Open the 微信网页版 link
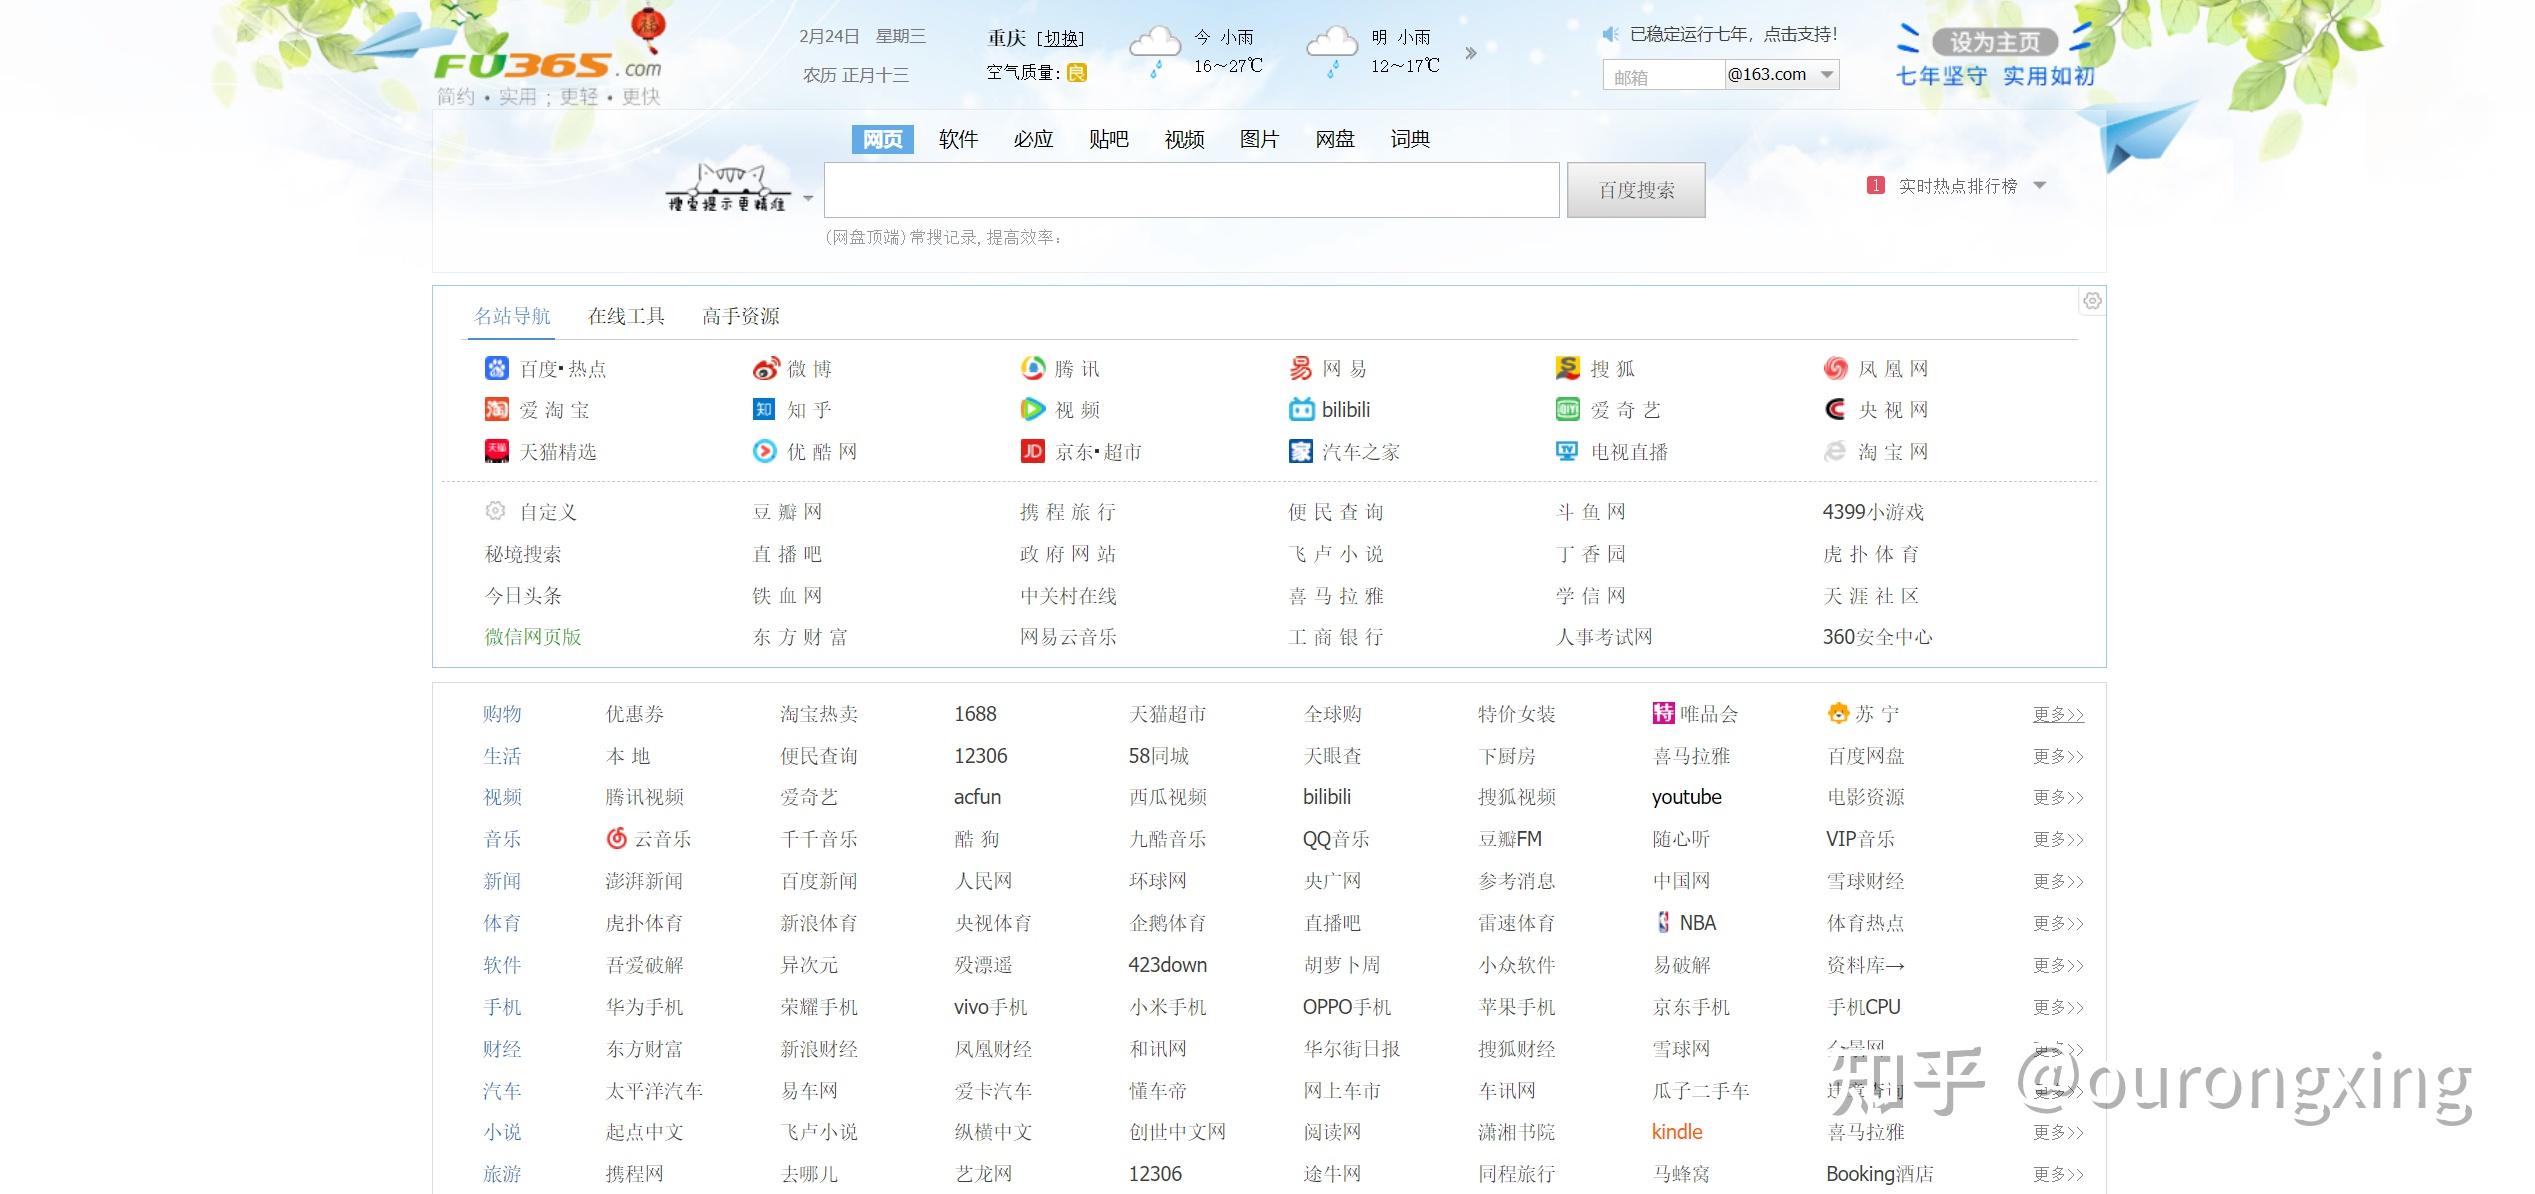Screen dimensions: 2535x1194 pyautogui.click(x=533, y=637)
